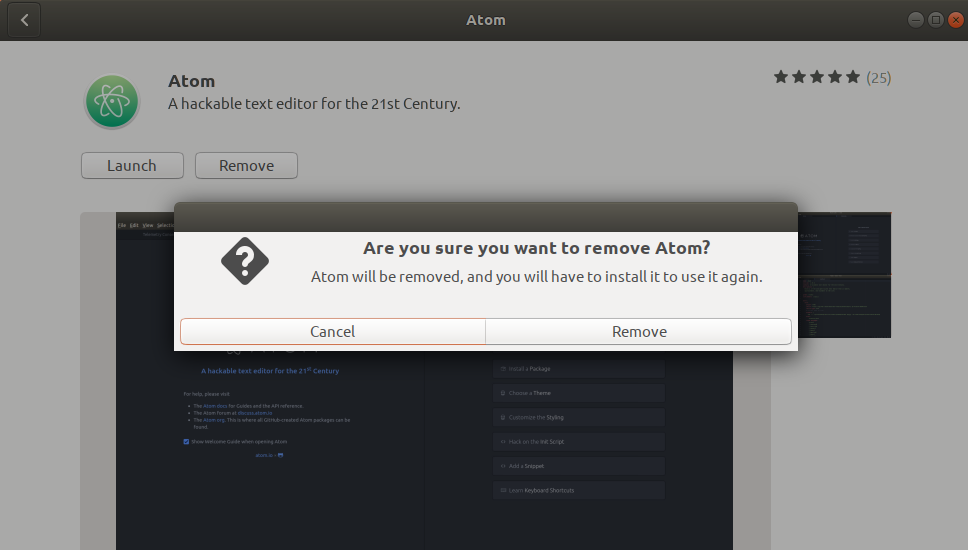Viewport: 968px width, 550px height.
Task: Maximize the Atom software window
Action: [x=935, y=20]
